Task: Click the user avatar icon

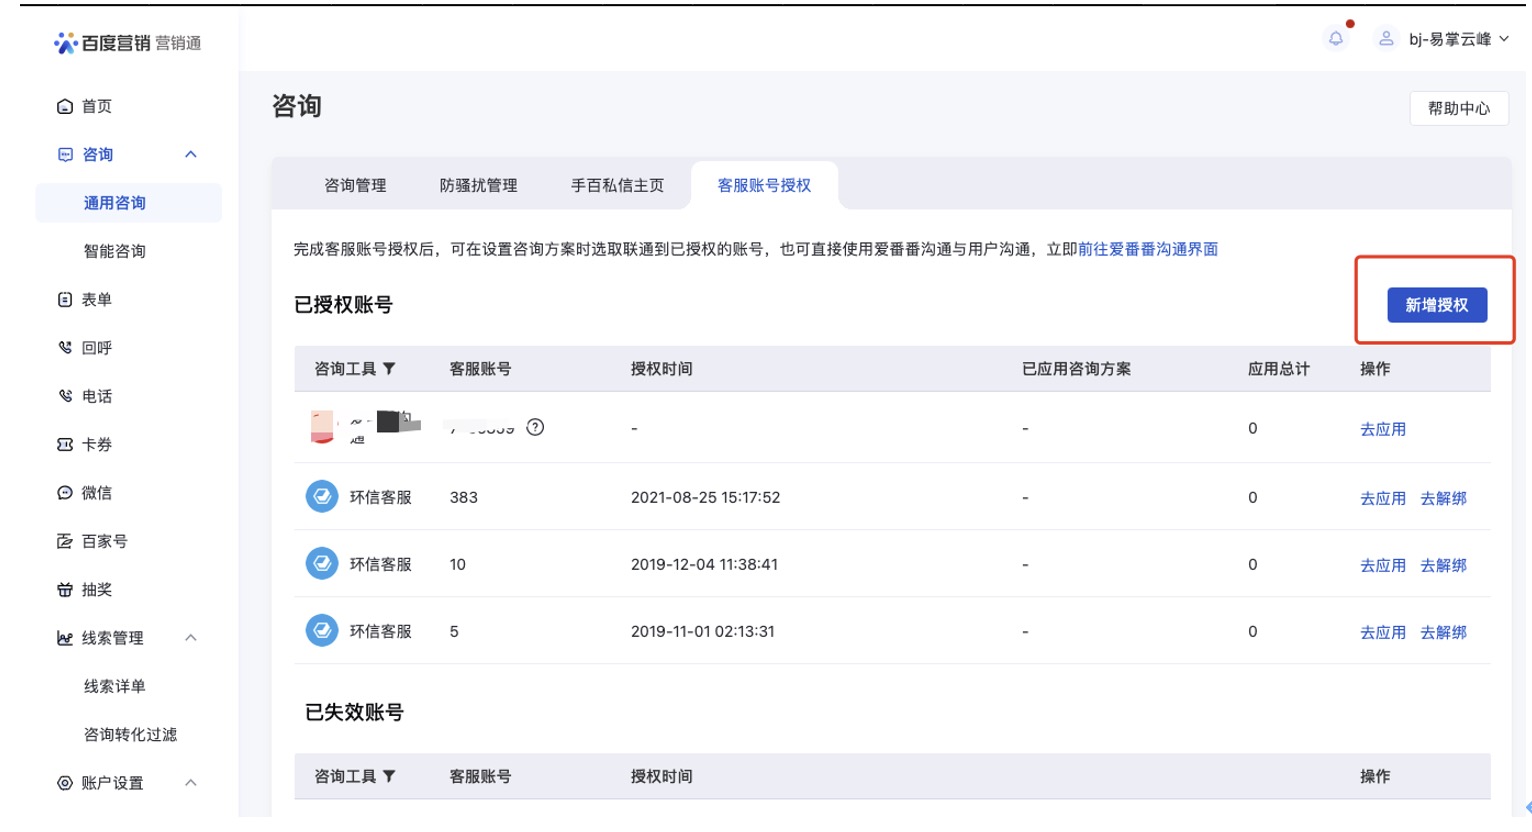Action: 1386,39
